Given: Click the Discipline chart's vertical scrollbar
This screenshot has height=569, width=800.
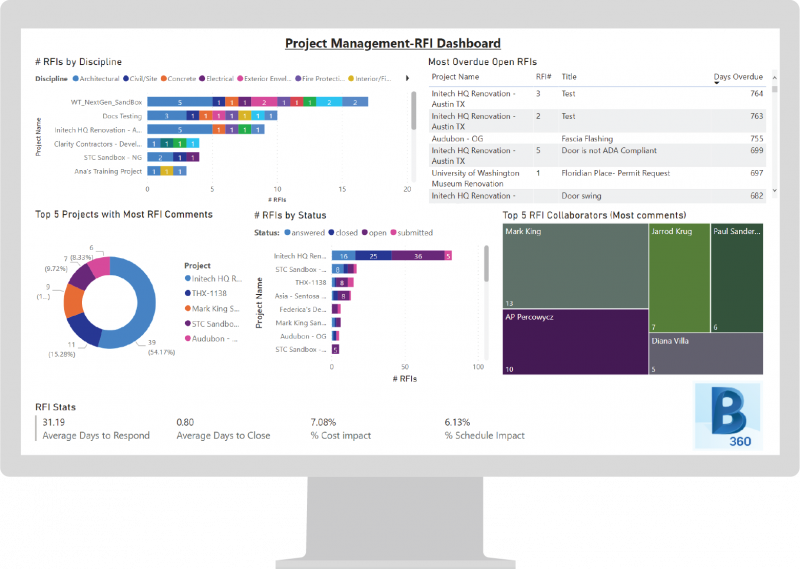Looking at the screenshot, I should (x=414, y=110).
